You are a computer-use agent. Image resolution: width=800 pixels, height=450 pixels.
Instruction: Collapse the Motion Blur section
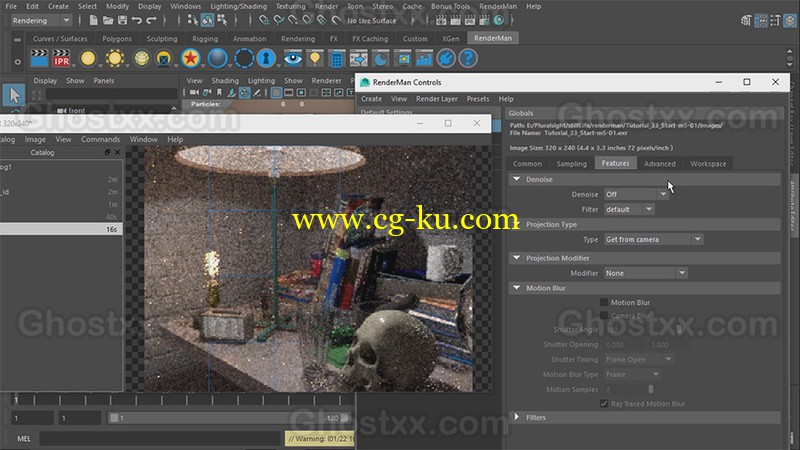[x=517, y=288]
